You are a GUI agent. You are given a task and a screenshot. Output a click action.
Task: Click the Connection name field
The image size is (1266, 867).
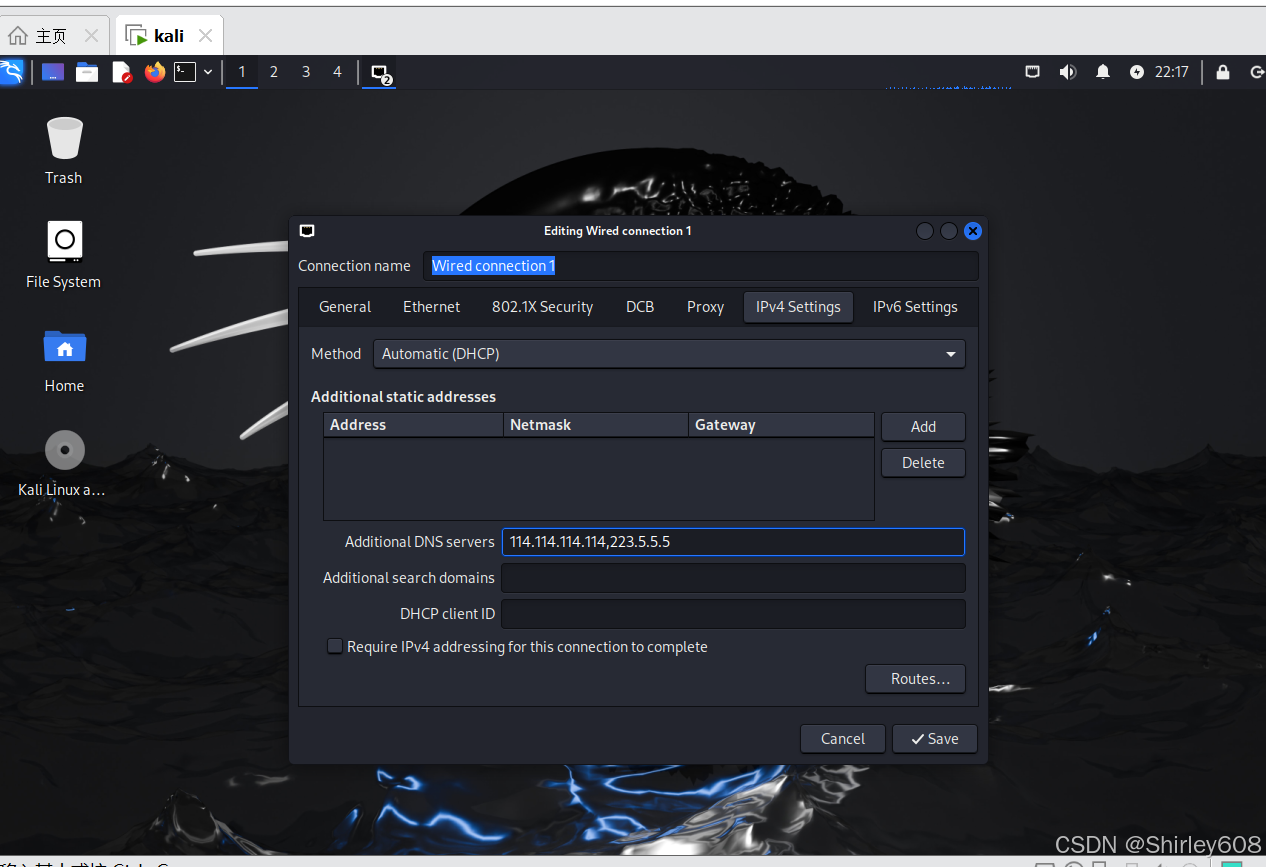coord(700,266)
